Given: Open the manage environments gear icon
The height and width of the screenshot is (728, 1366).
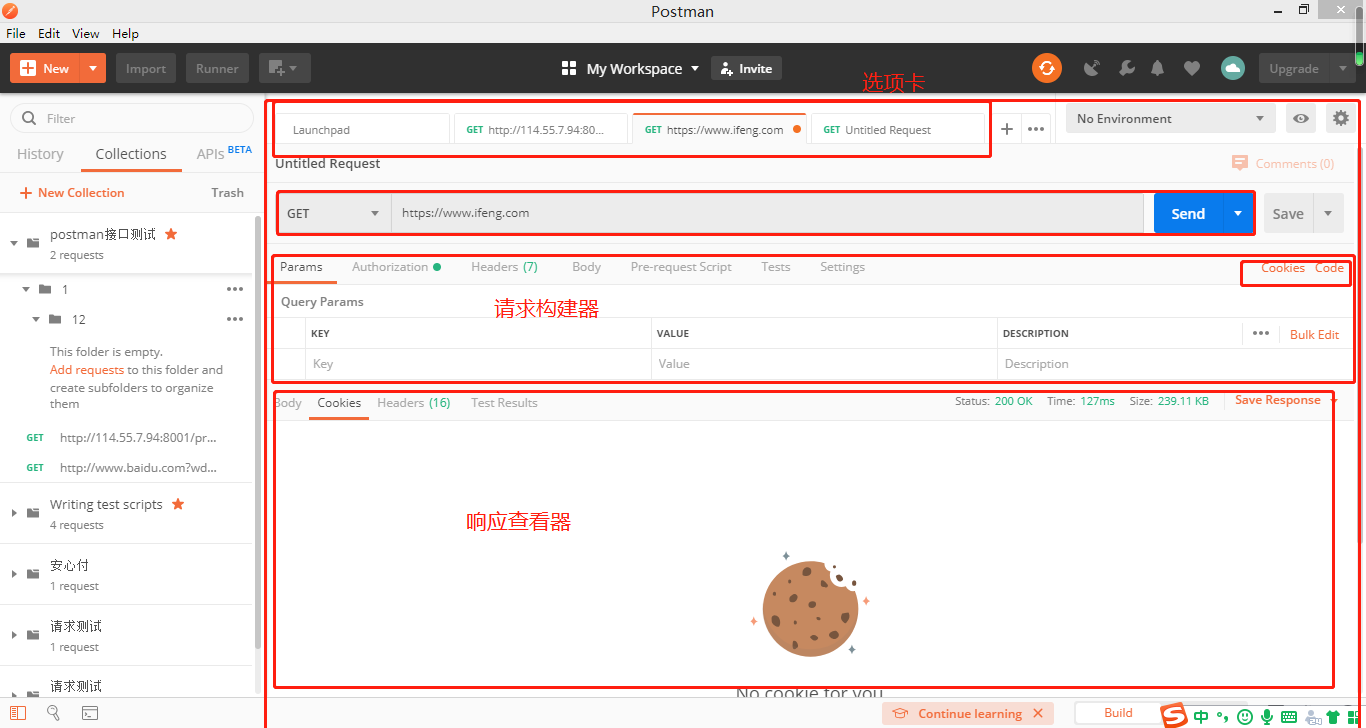Looking at the screenshot, I should [1341, 118].
